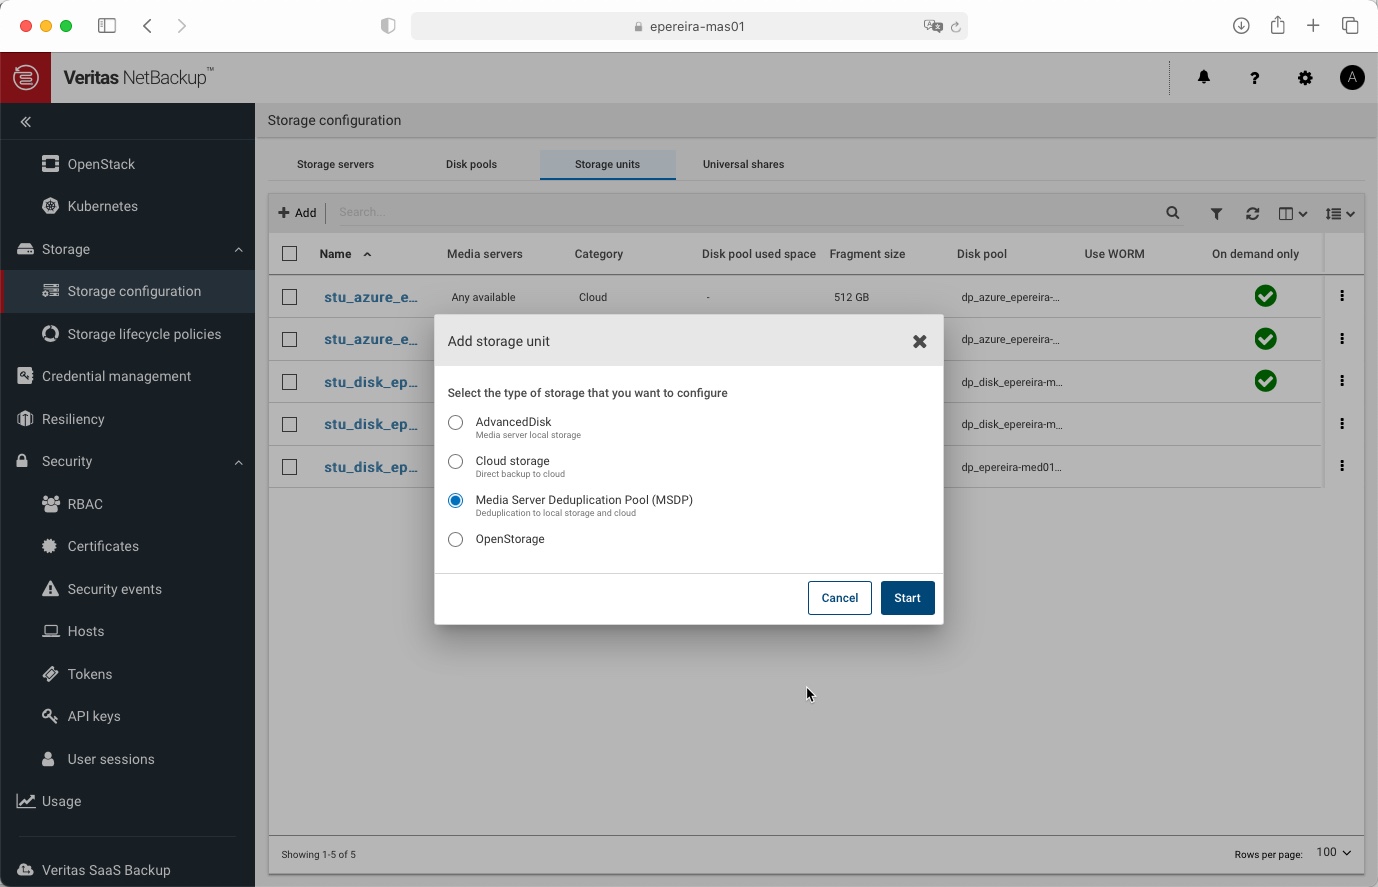Switch to the Disk pools tab

471,164
